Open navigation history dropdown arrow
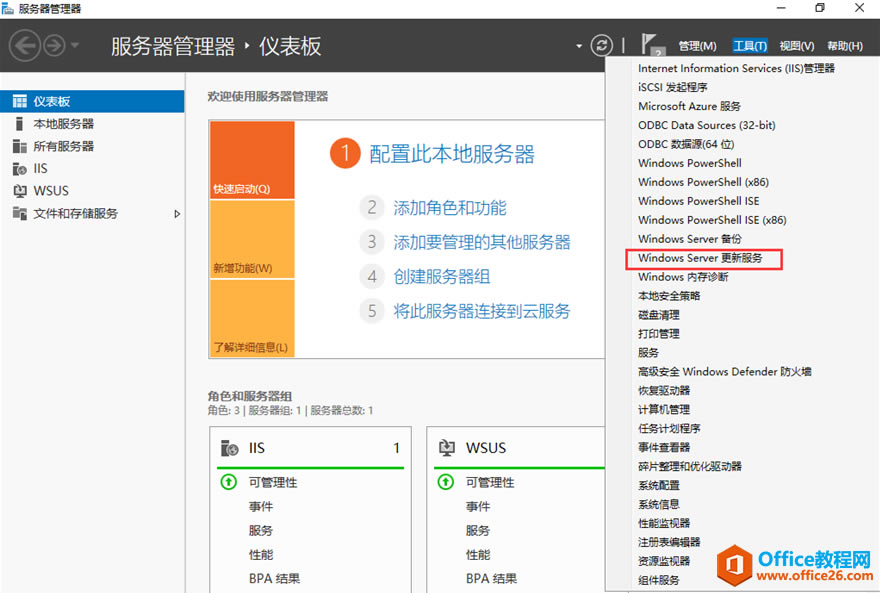 [x=75, y=45]
